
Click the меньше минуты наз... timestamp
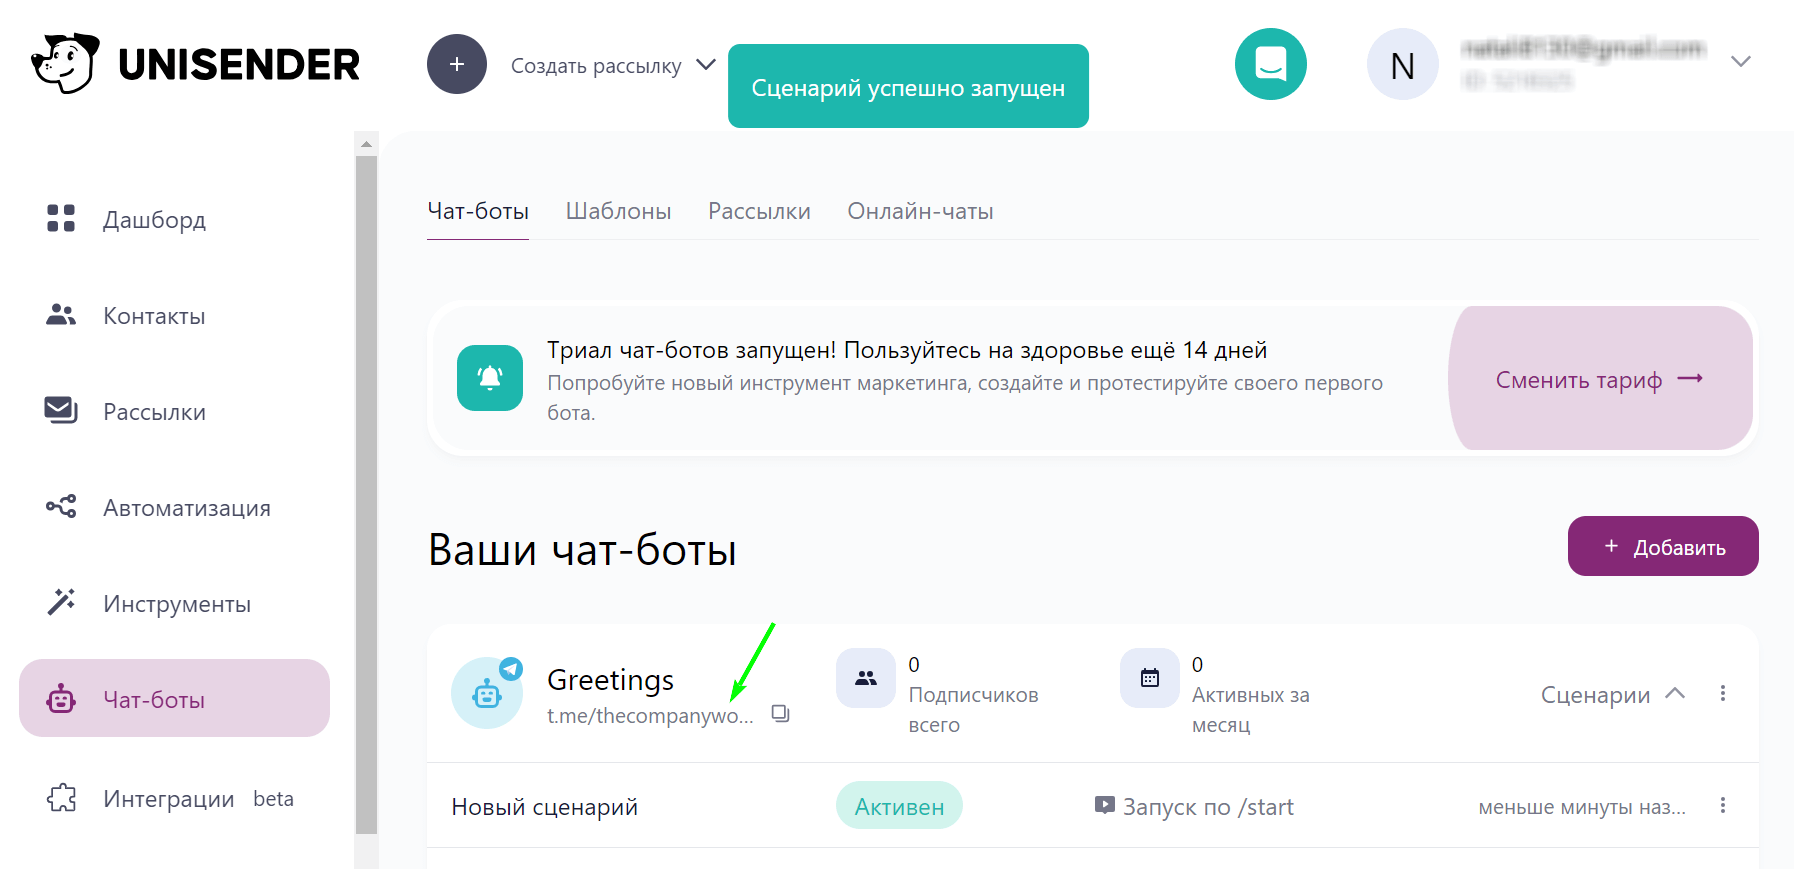tap(1582, 807)
